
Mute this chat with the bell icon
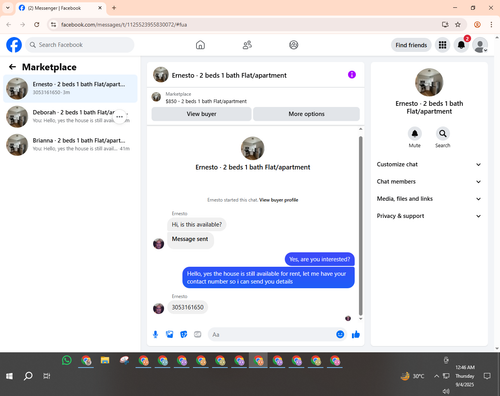point(415,134)
